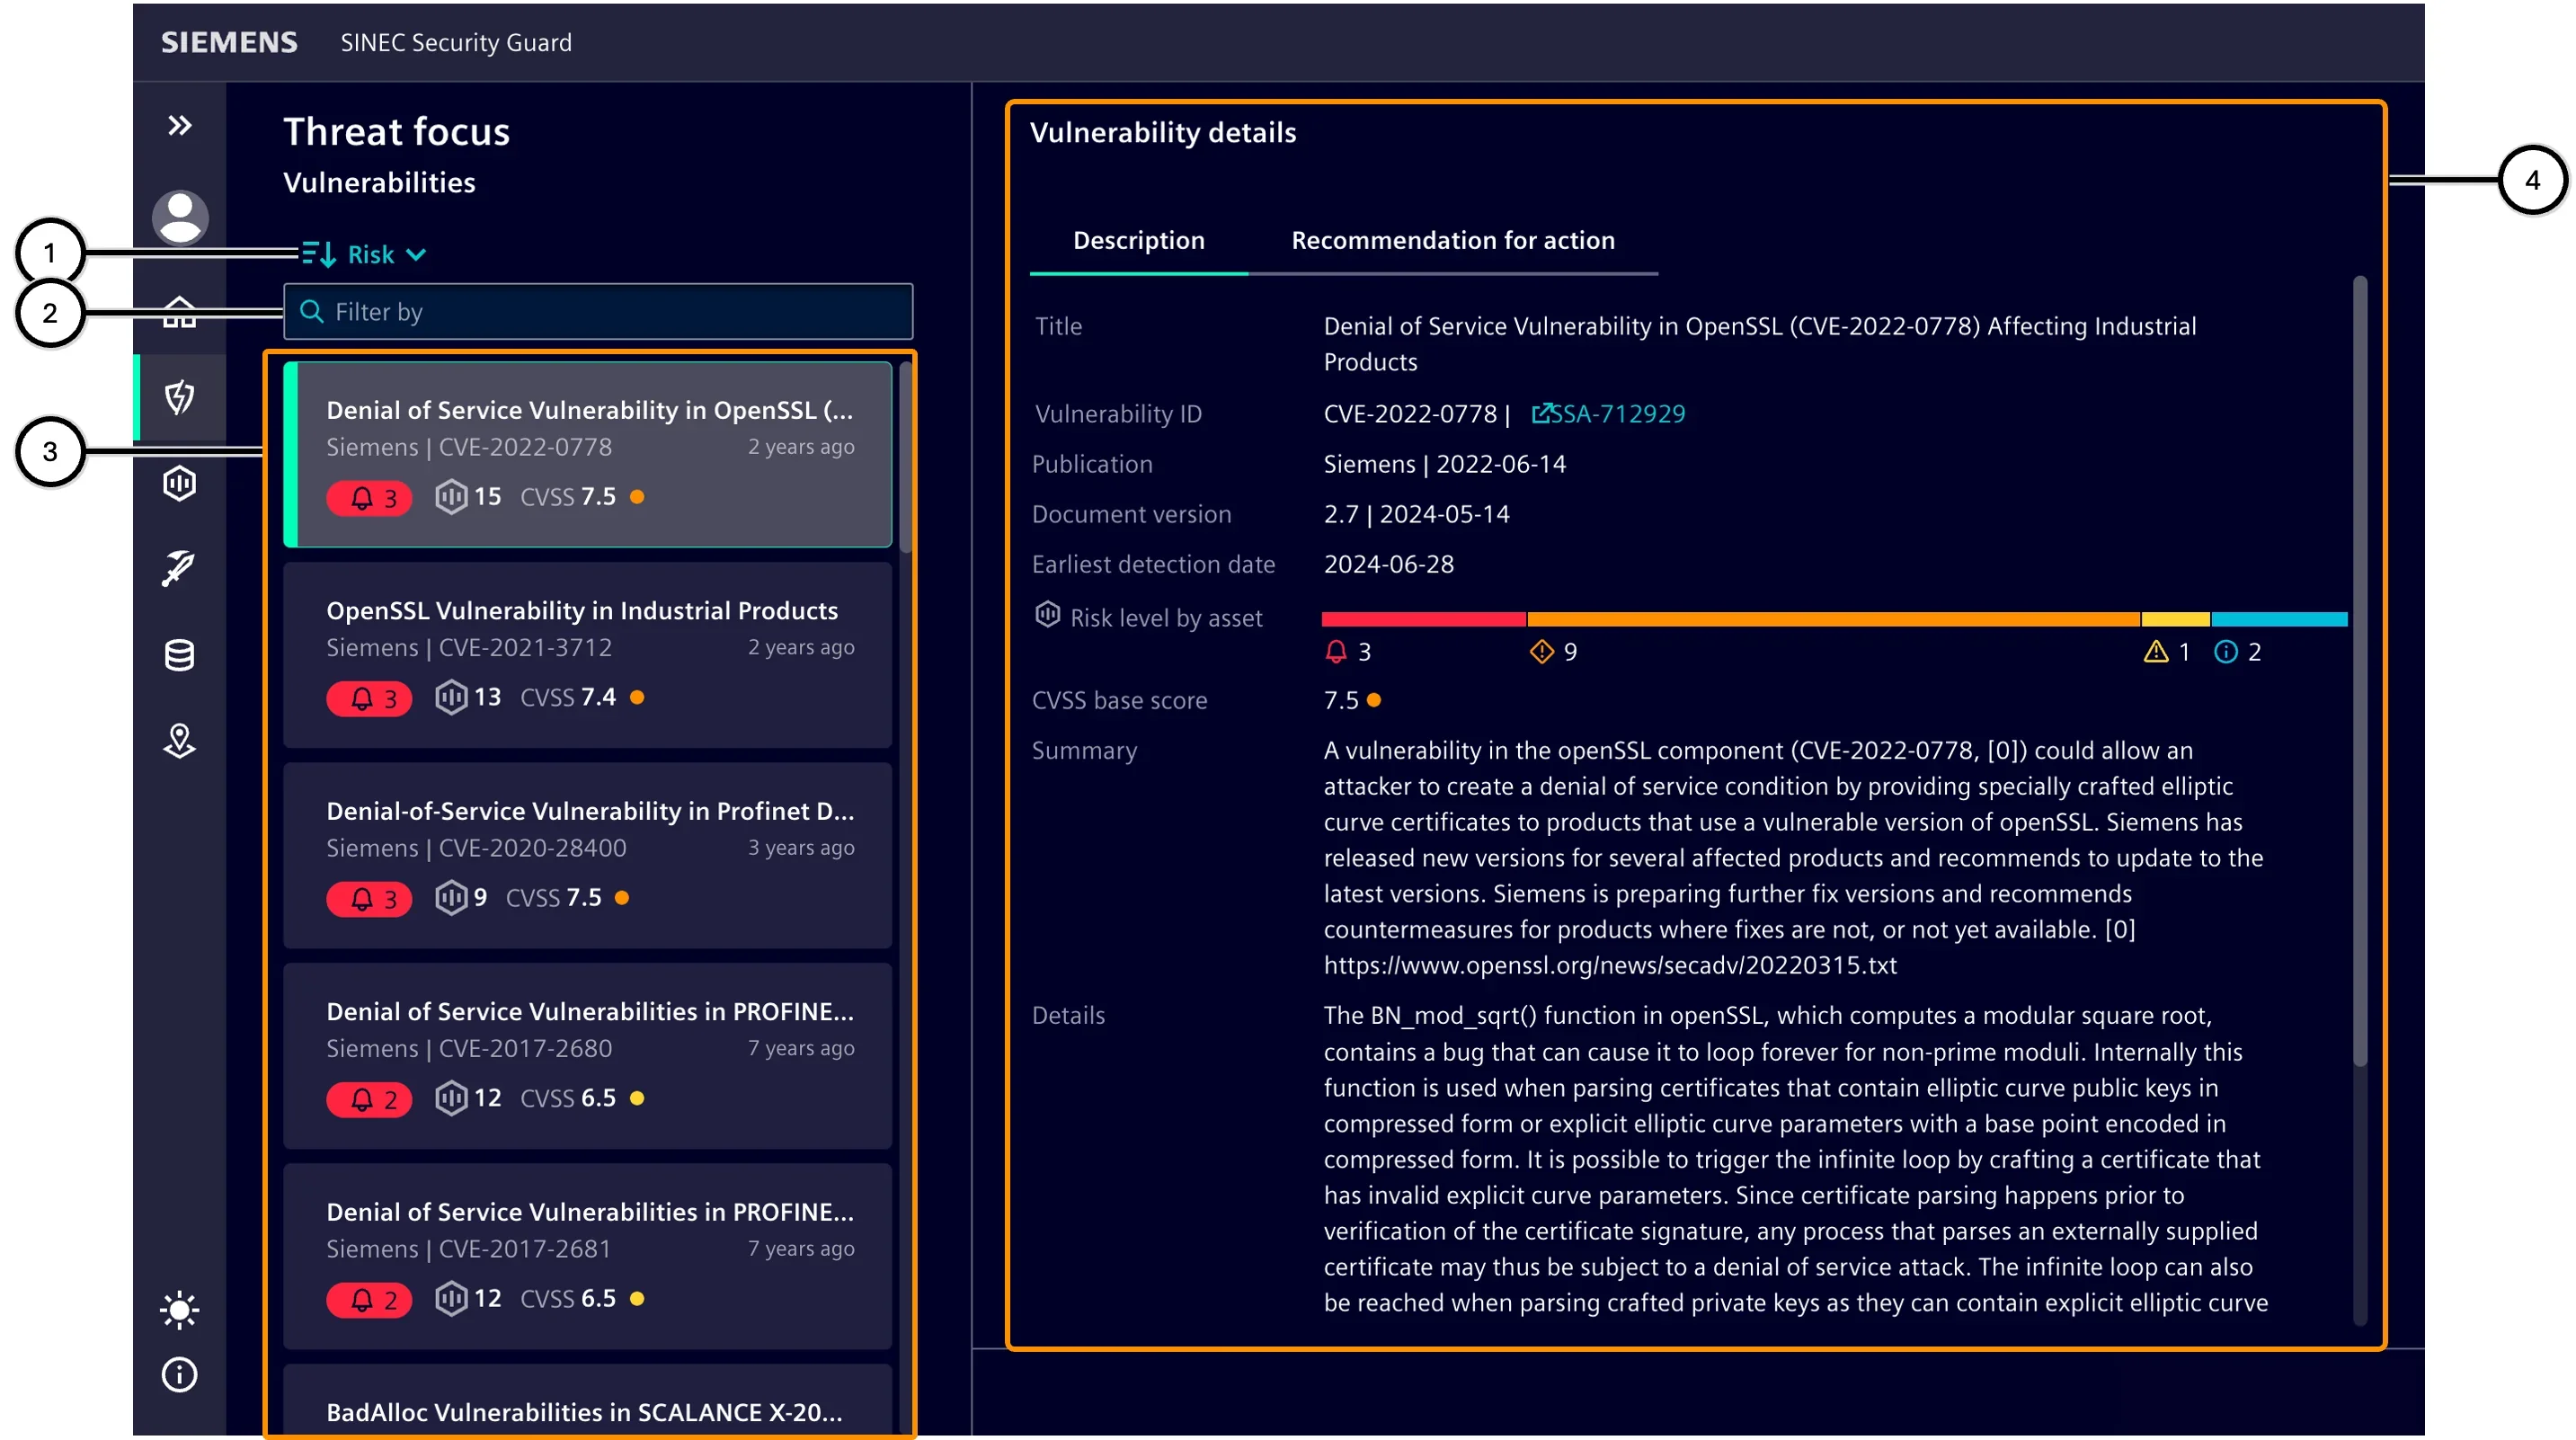Select the CVE-2017-2680 PROFINET vulnerability card
This screenshot has height=1440, width=2576.
point(588,1056)
